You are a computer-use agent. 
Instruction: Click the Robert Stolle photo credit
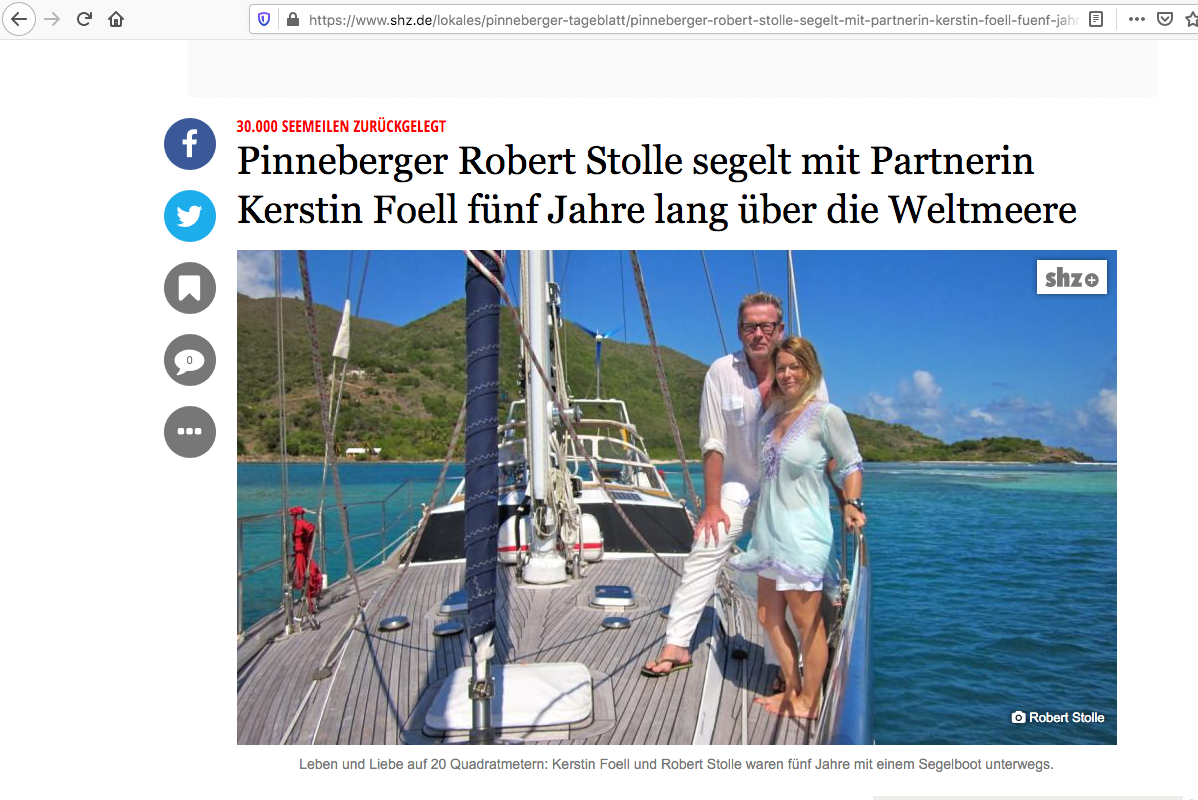point(1058,717)
